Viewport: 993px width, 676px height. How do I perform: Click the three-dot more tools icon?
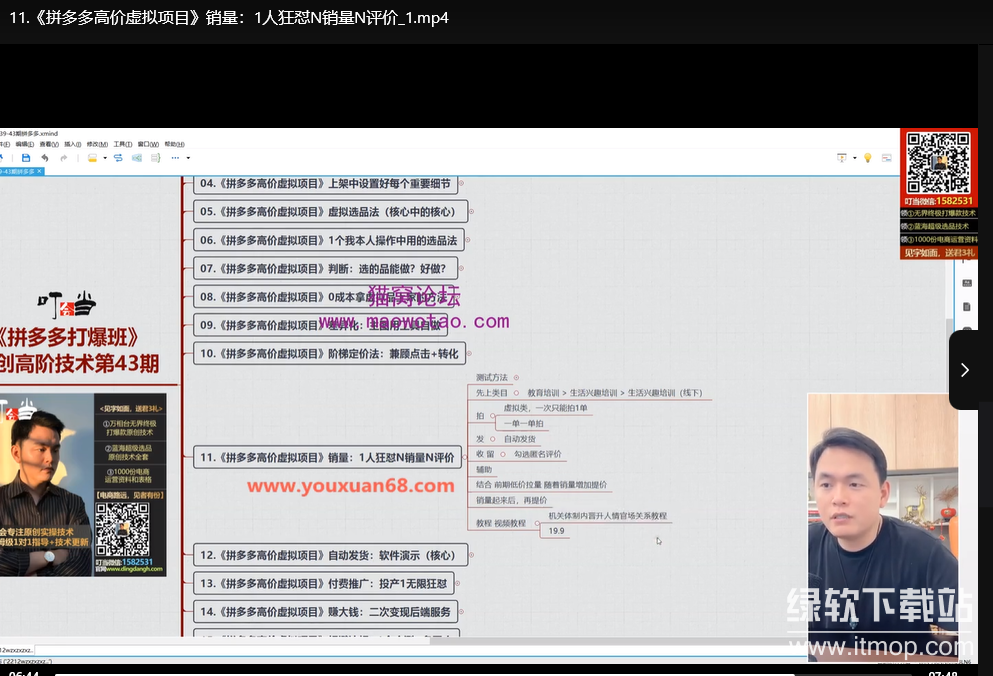point(175,158)
